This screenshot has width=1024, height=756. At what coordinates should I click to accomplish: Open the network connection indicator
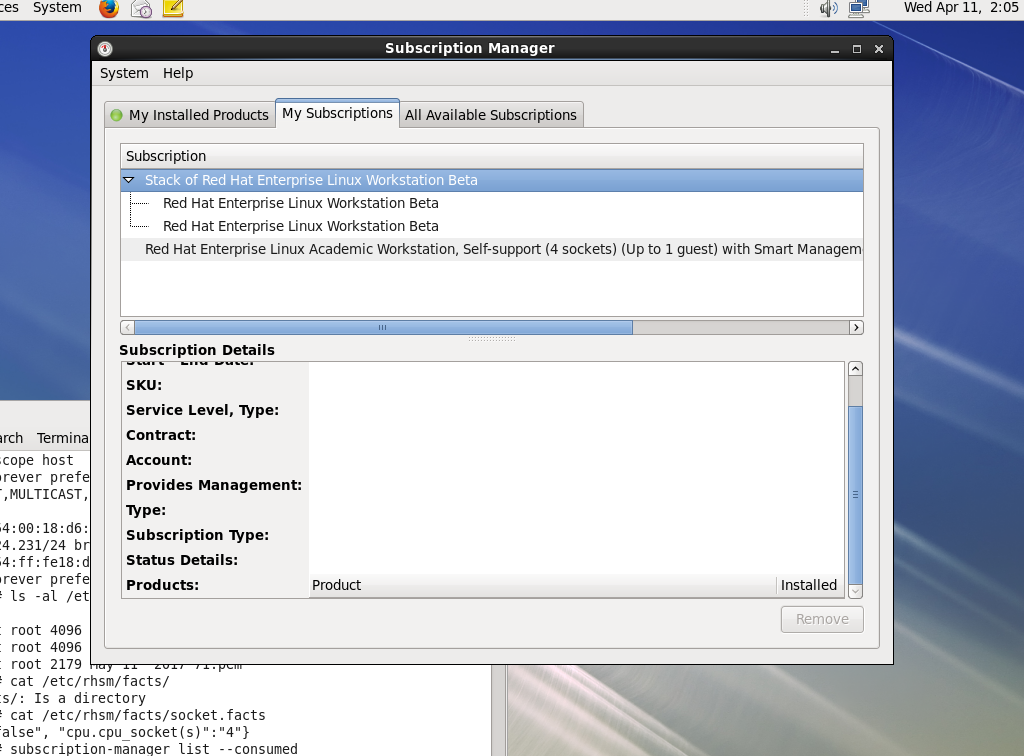(x=859, y=8)
